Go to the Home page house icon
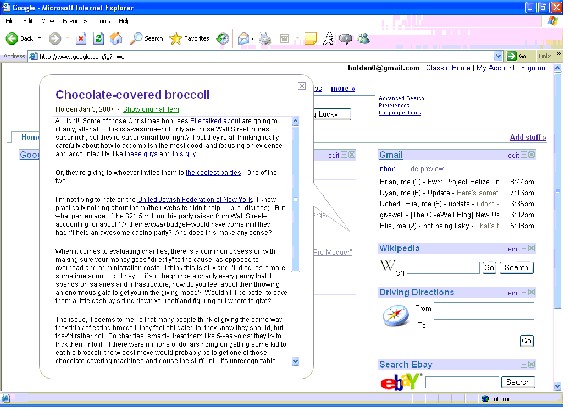Screen dimensions: 568x411 pos(116,38)
